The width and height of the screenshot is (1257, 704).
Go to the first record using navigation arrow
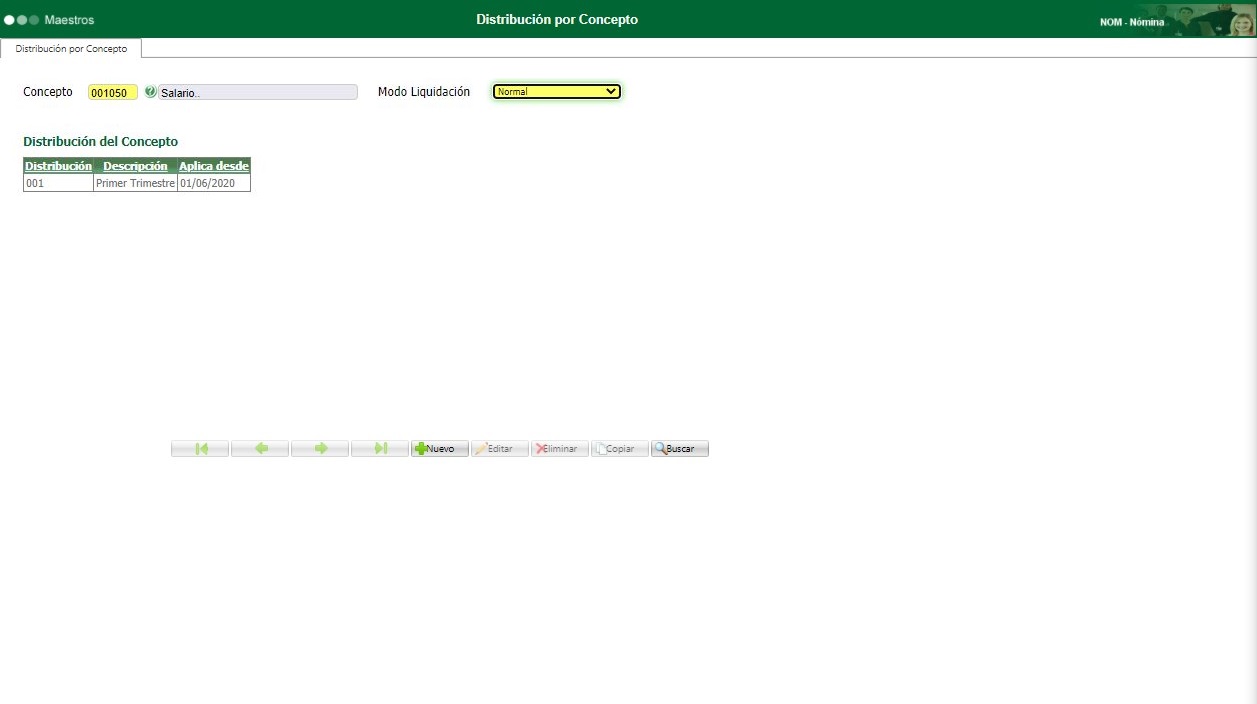pos(199,448)
